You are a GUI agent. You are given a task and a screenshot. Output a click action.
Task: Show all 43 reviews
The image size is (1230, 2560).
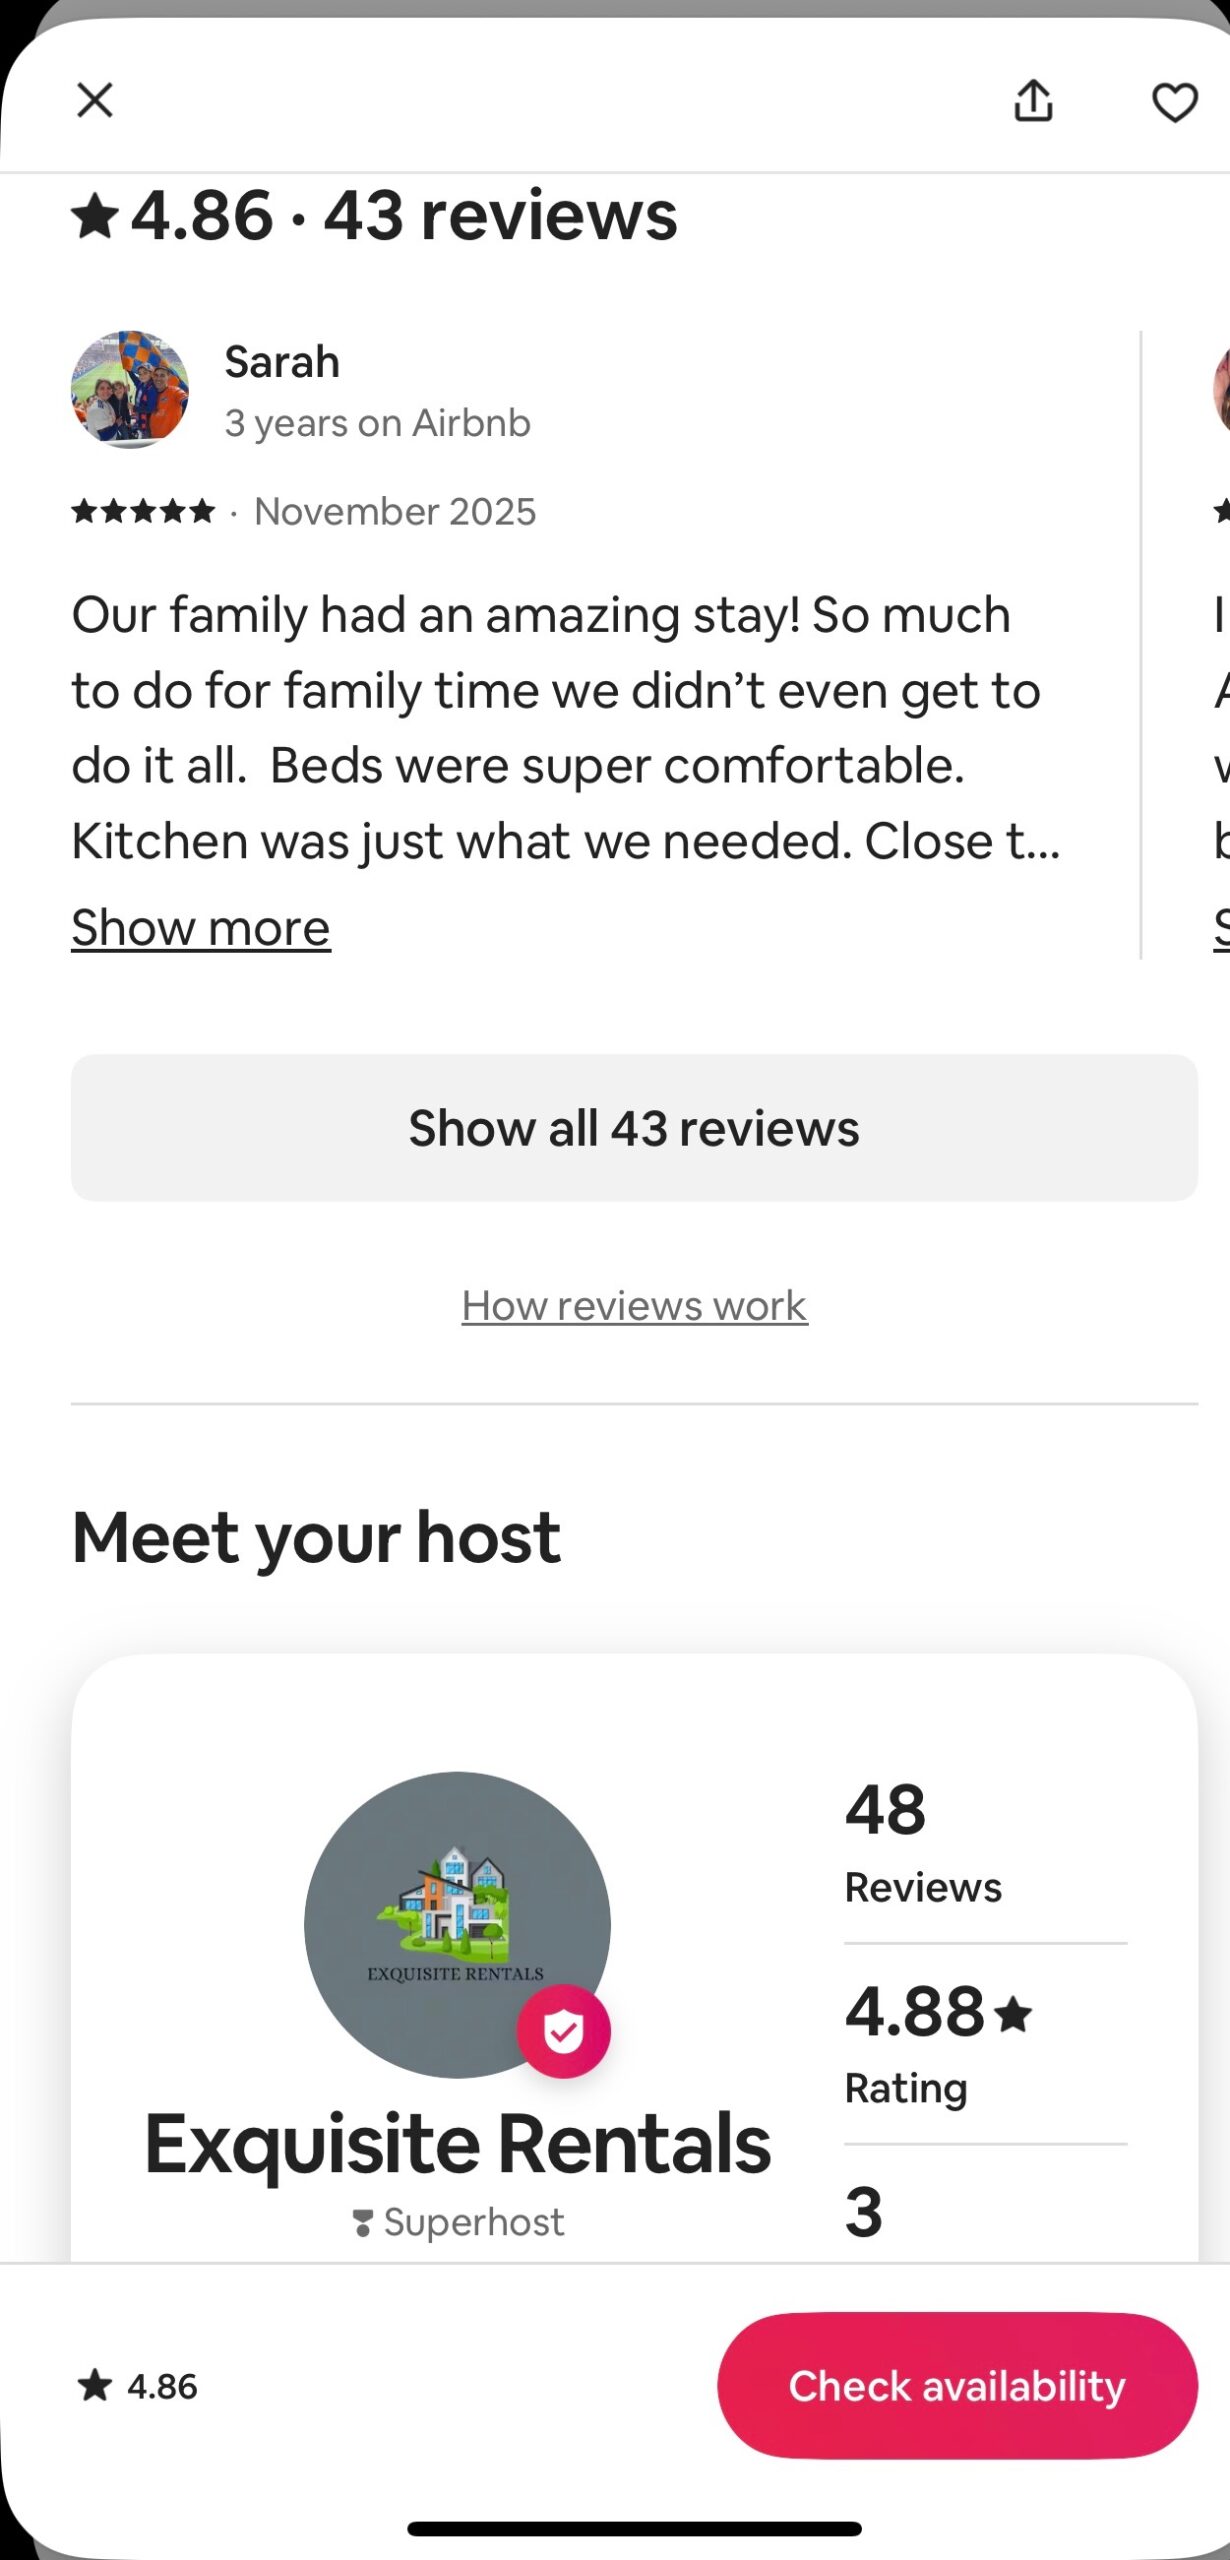pos(634,1128)
